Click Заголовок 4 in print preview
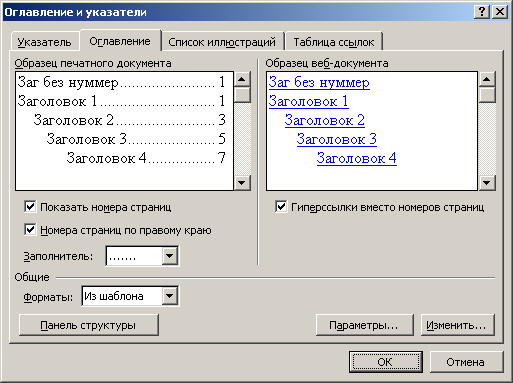Image resolution: width=513 pixels, height=383 pixels. coord(107,158)
